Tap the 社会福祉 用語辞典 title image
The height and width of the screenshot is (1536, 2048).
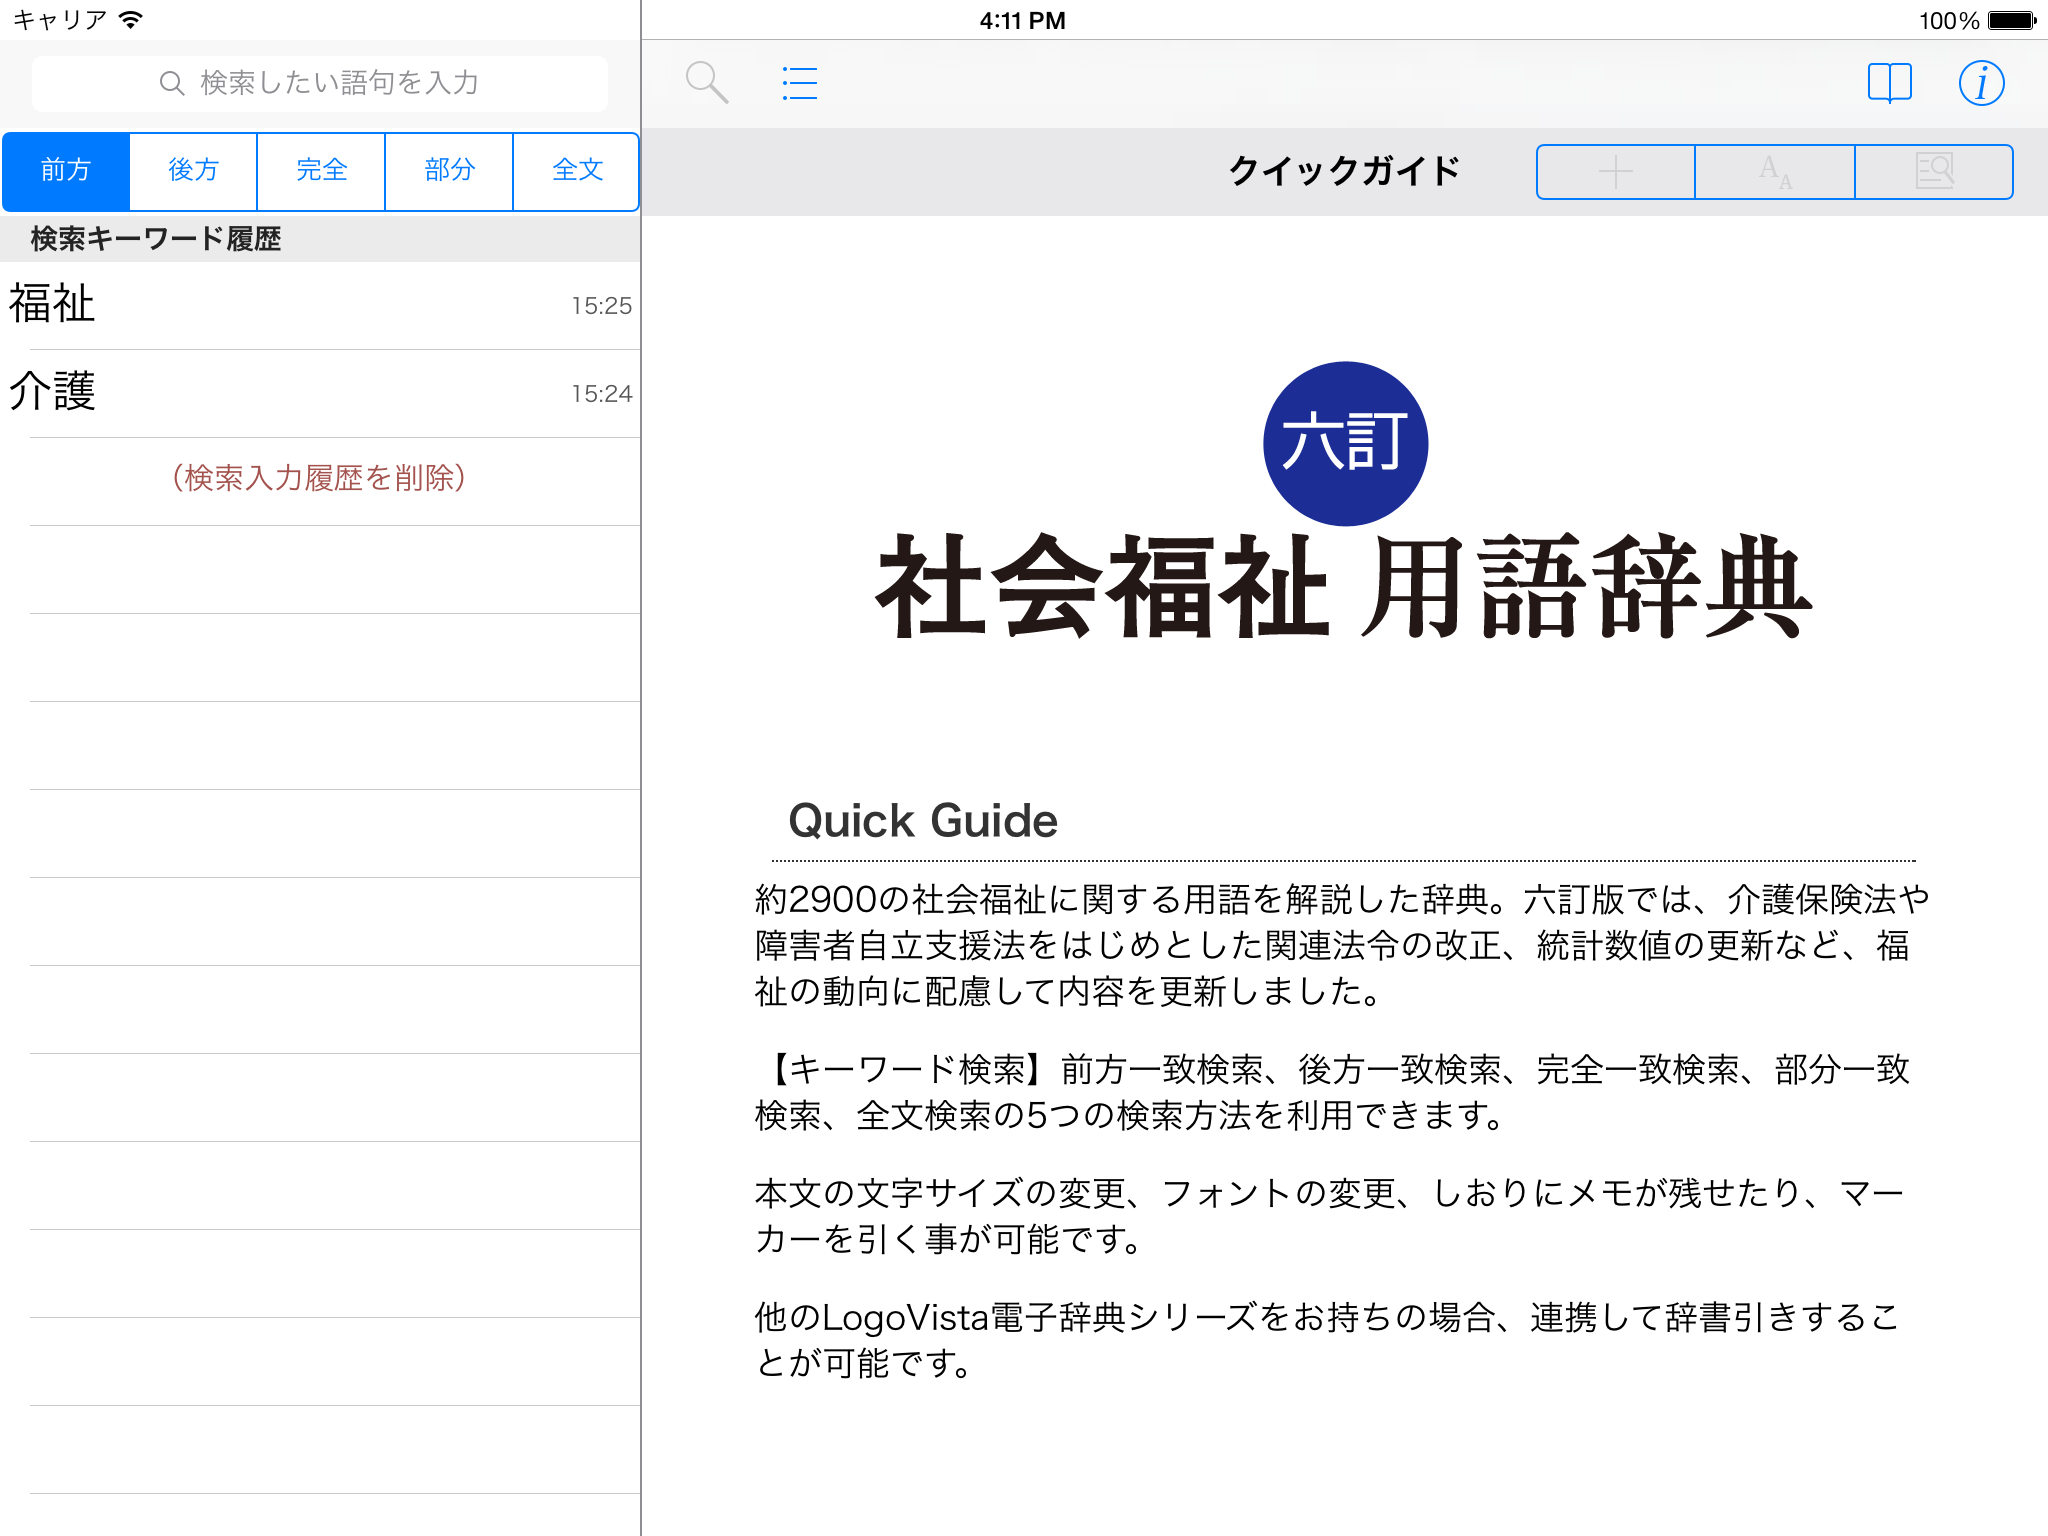click(x=1344, y=588)
